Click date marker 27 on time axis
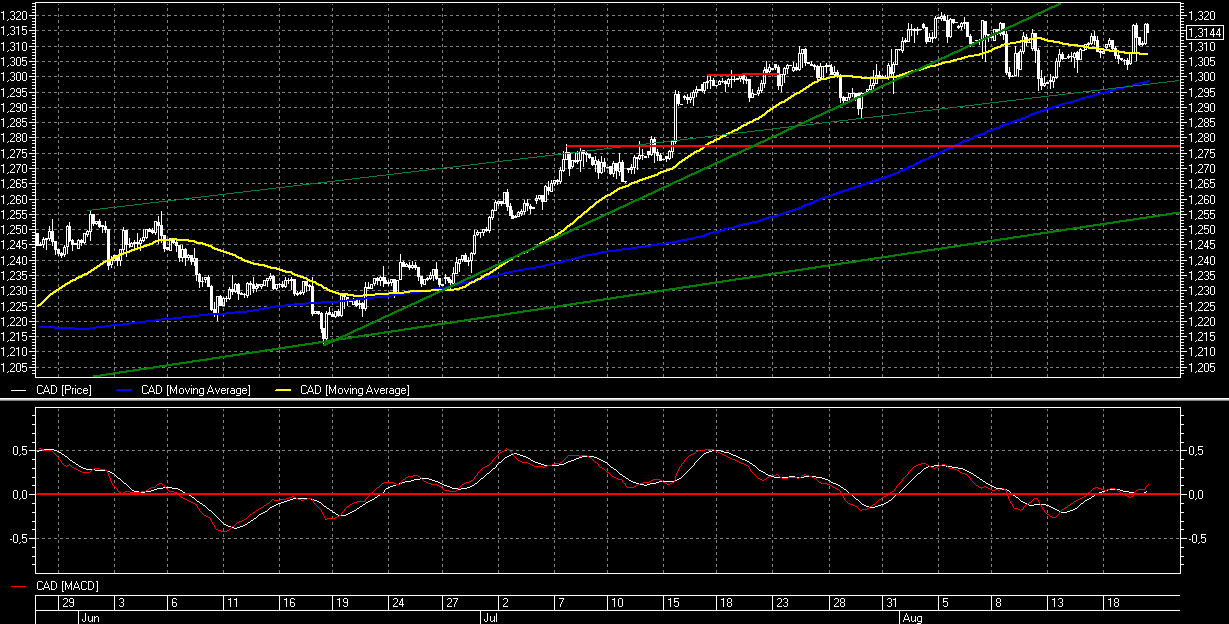This screenshot has width=1229, height=624. click(x=452, y=603)
